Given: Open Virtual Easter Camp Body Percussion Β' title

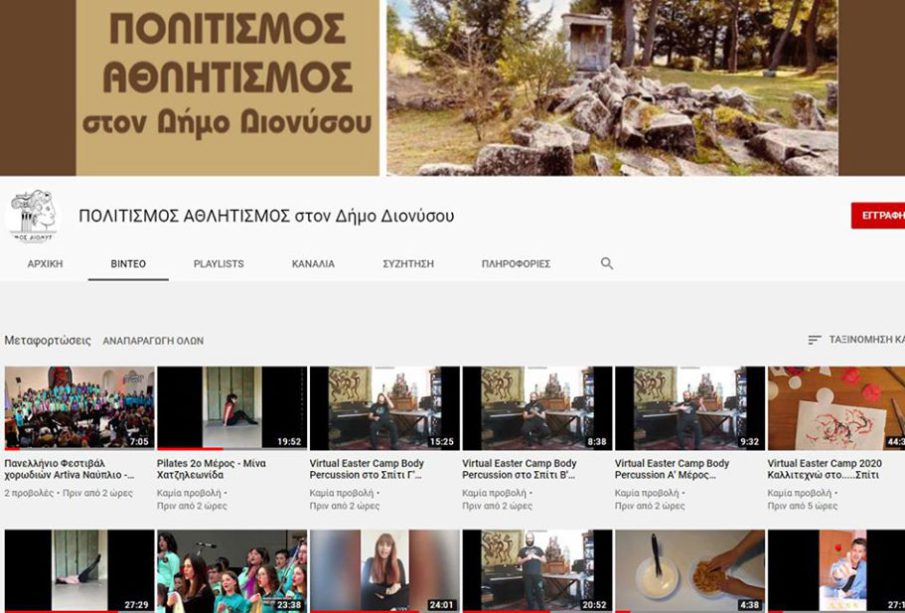Looking at the screenshot, I should [519, 470].
